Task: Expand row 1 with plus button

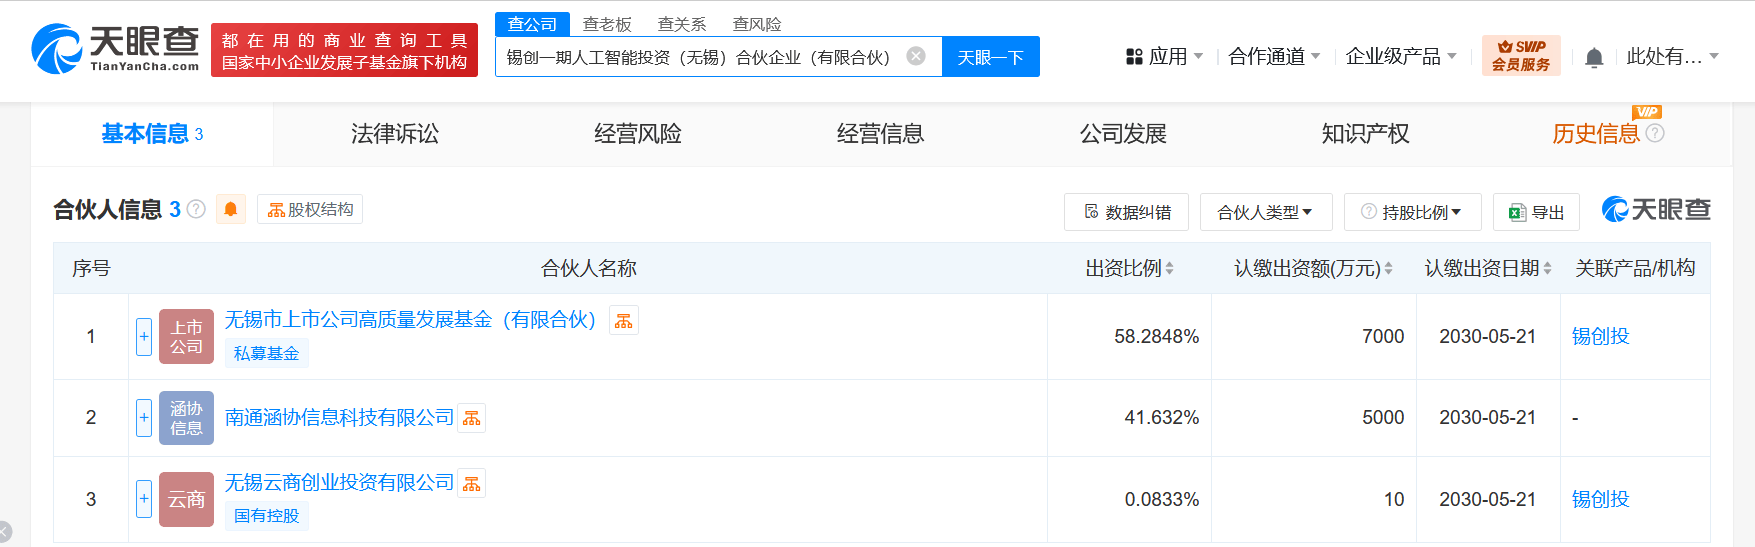Action: [x=144, y=337]
